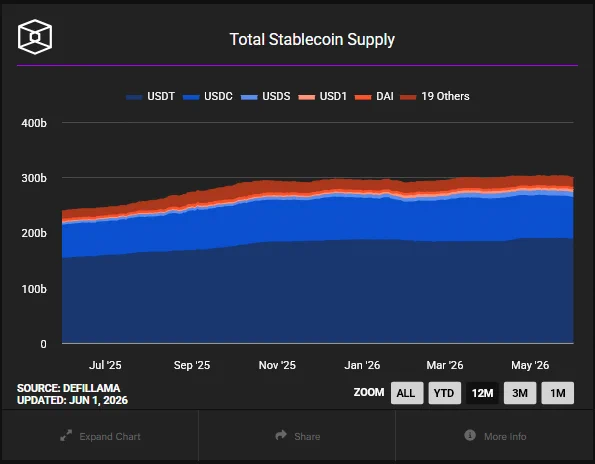The height and width of the screenshot is (464, 595).
Task: Open the More Info link
Action: point(495,436)
